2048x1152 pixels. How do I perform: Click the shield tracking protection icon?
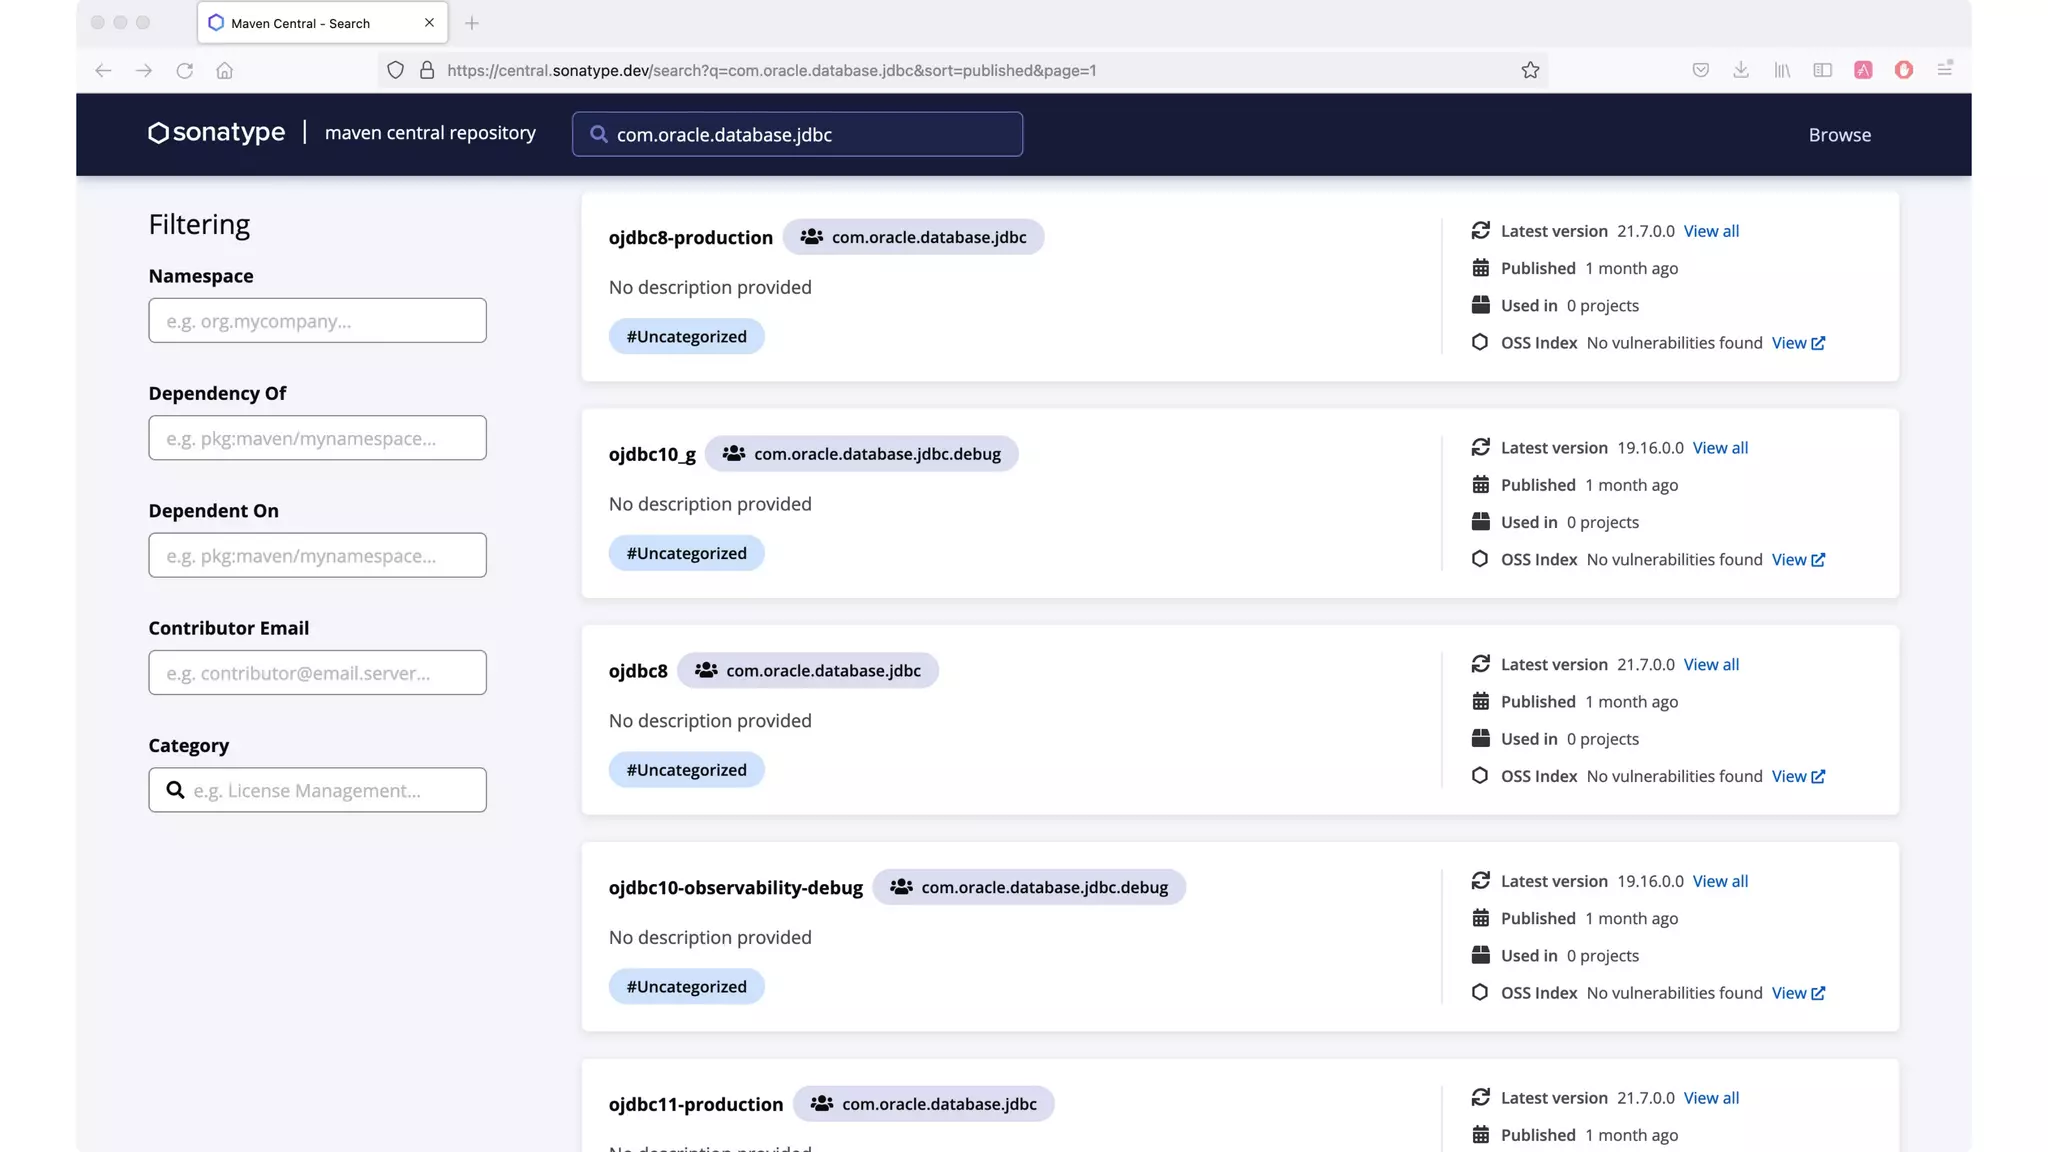396,70
